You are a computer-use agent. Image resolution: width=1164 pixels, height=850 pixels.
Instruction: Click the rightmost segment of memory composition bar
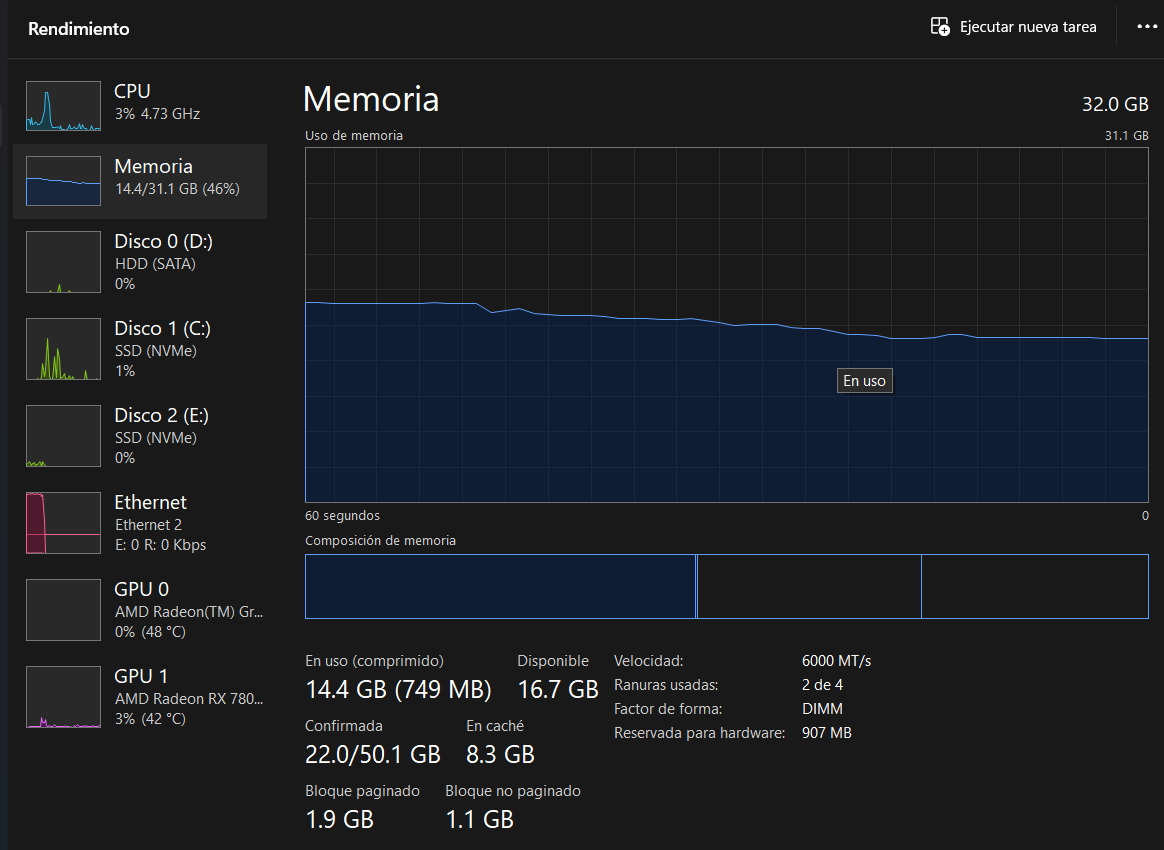[1034, 587]
